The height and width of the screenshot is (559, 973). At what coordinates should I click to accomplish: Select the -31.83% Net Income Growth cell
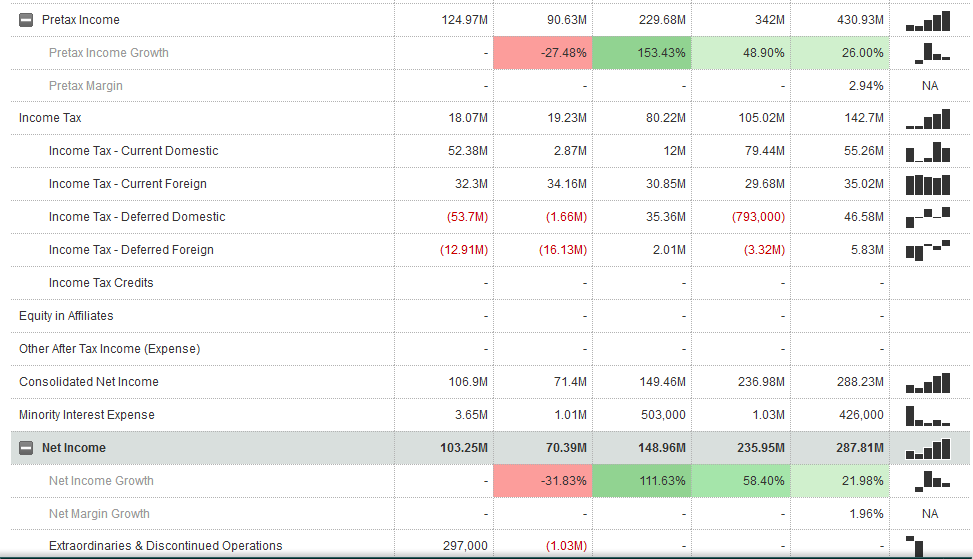(542, 481)
